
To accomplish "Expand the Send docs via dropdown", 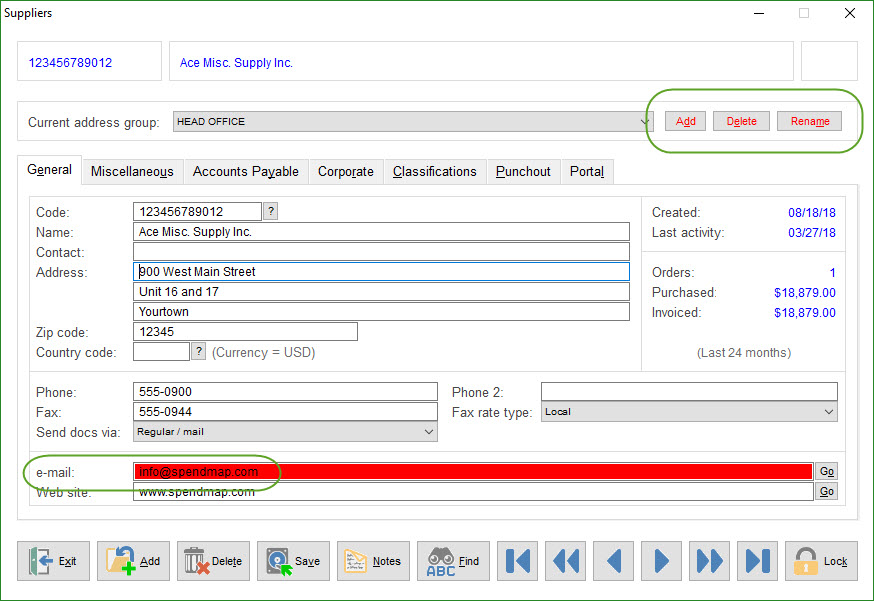I will [429, 432].
